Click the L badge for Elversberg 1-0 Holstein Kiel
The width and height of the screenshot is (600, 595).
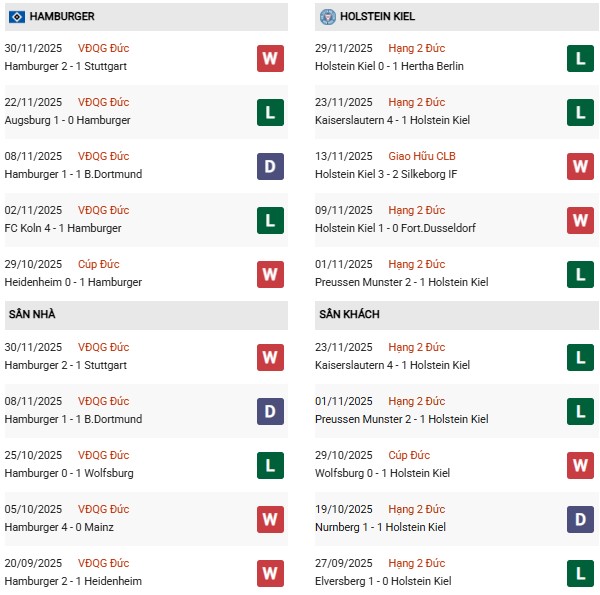[580, 573]
